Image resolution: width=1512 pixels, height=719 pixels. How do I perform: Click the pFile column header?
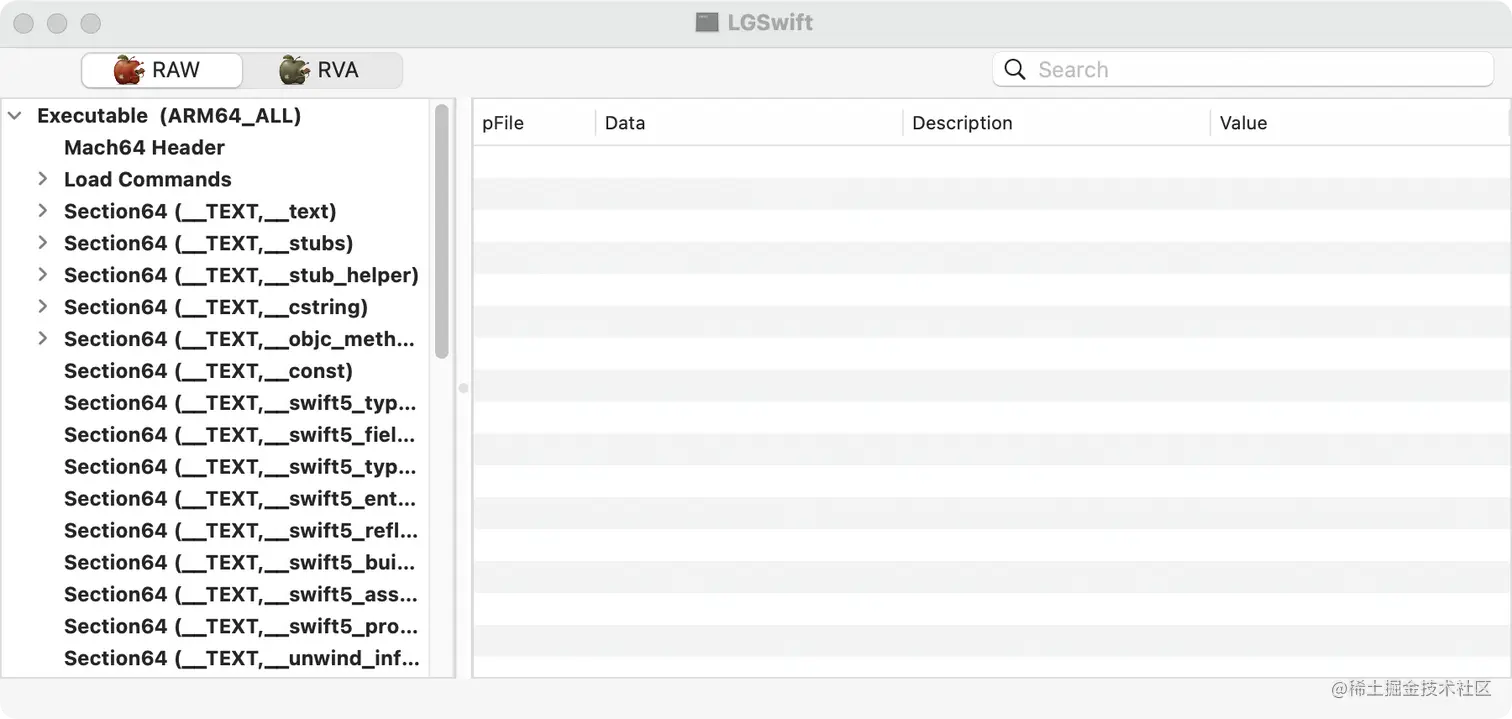[x=534, y=123]
